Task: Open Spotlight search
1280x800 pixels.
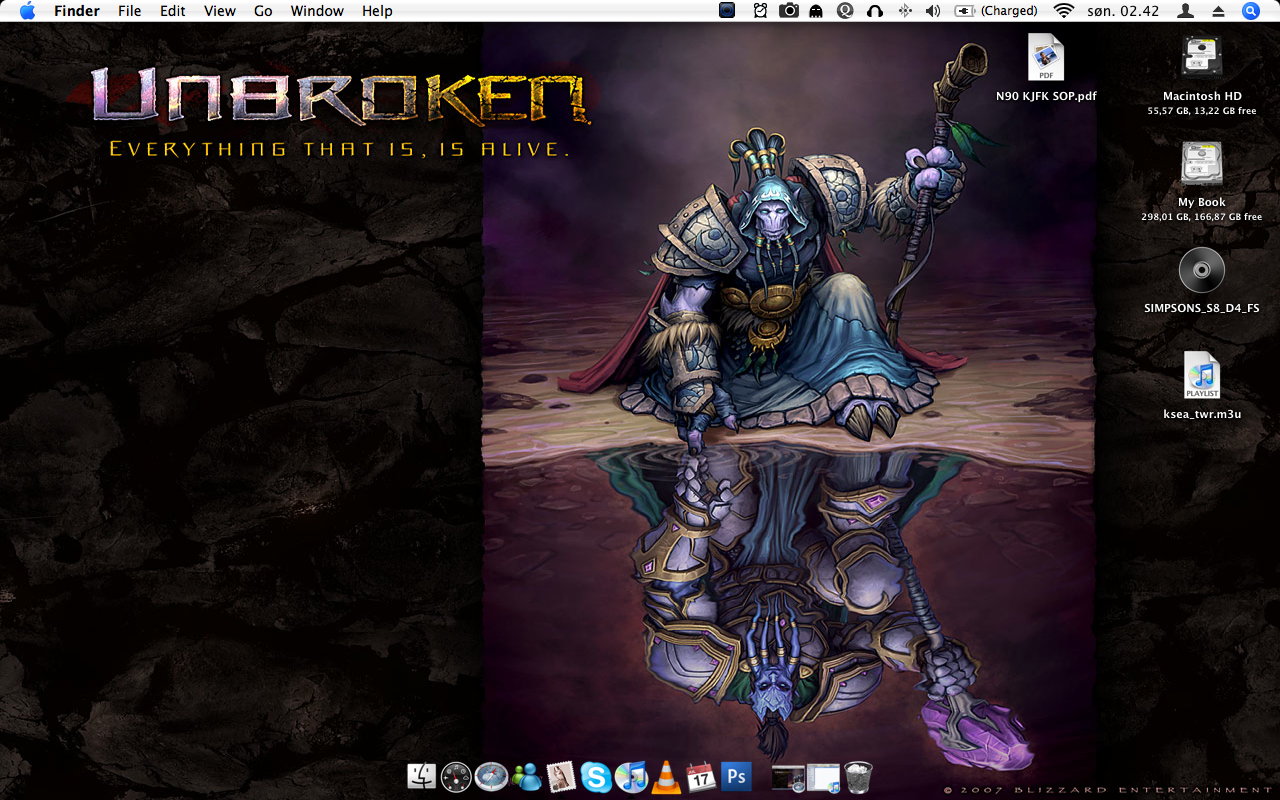Action: (1251, 11)
